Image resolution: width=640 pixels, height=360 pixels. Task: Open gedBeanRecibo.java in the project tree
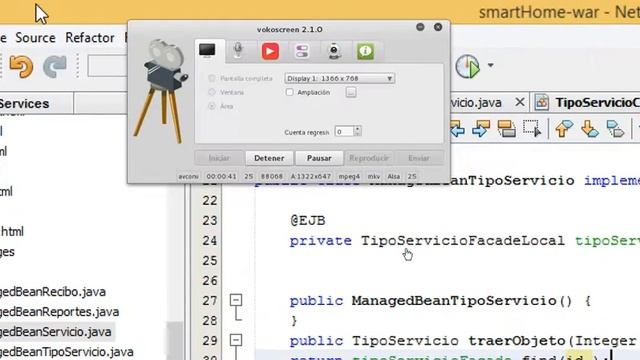point(53,292)
